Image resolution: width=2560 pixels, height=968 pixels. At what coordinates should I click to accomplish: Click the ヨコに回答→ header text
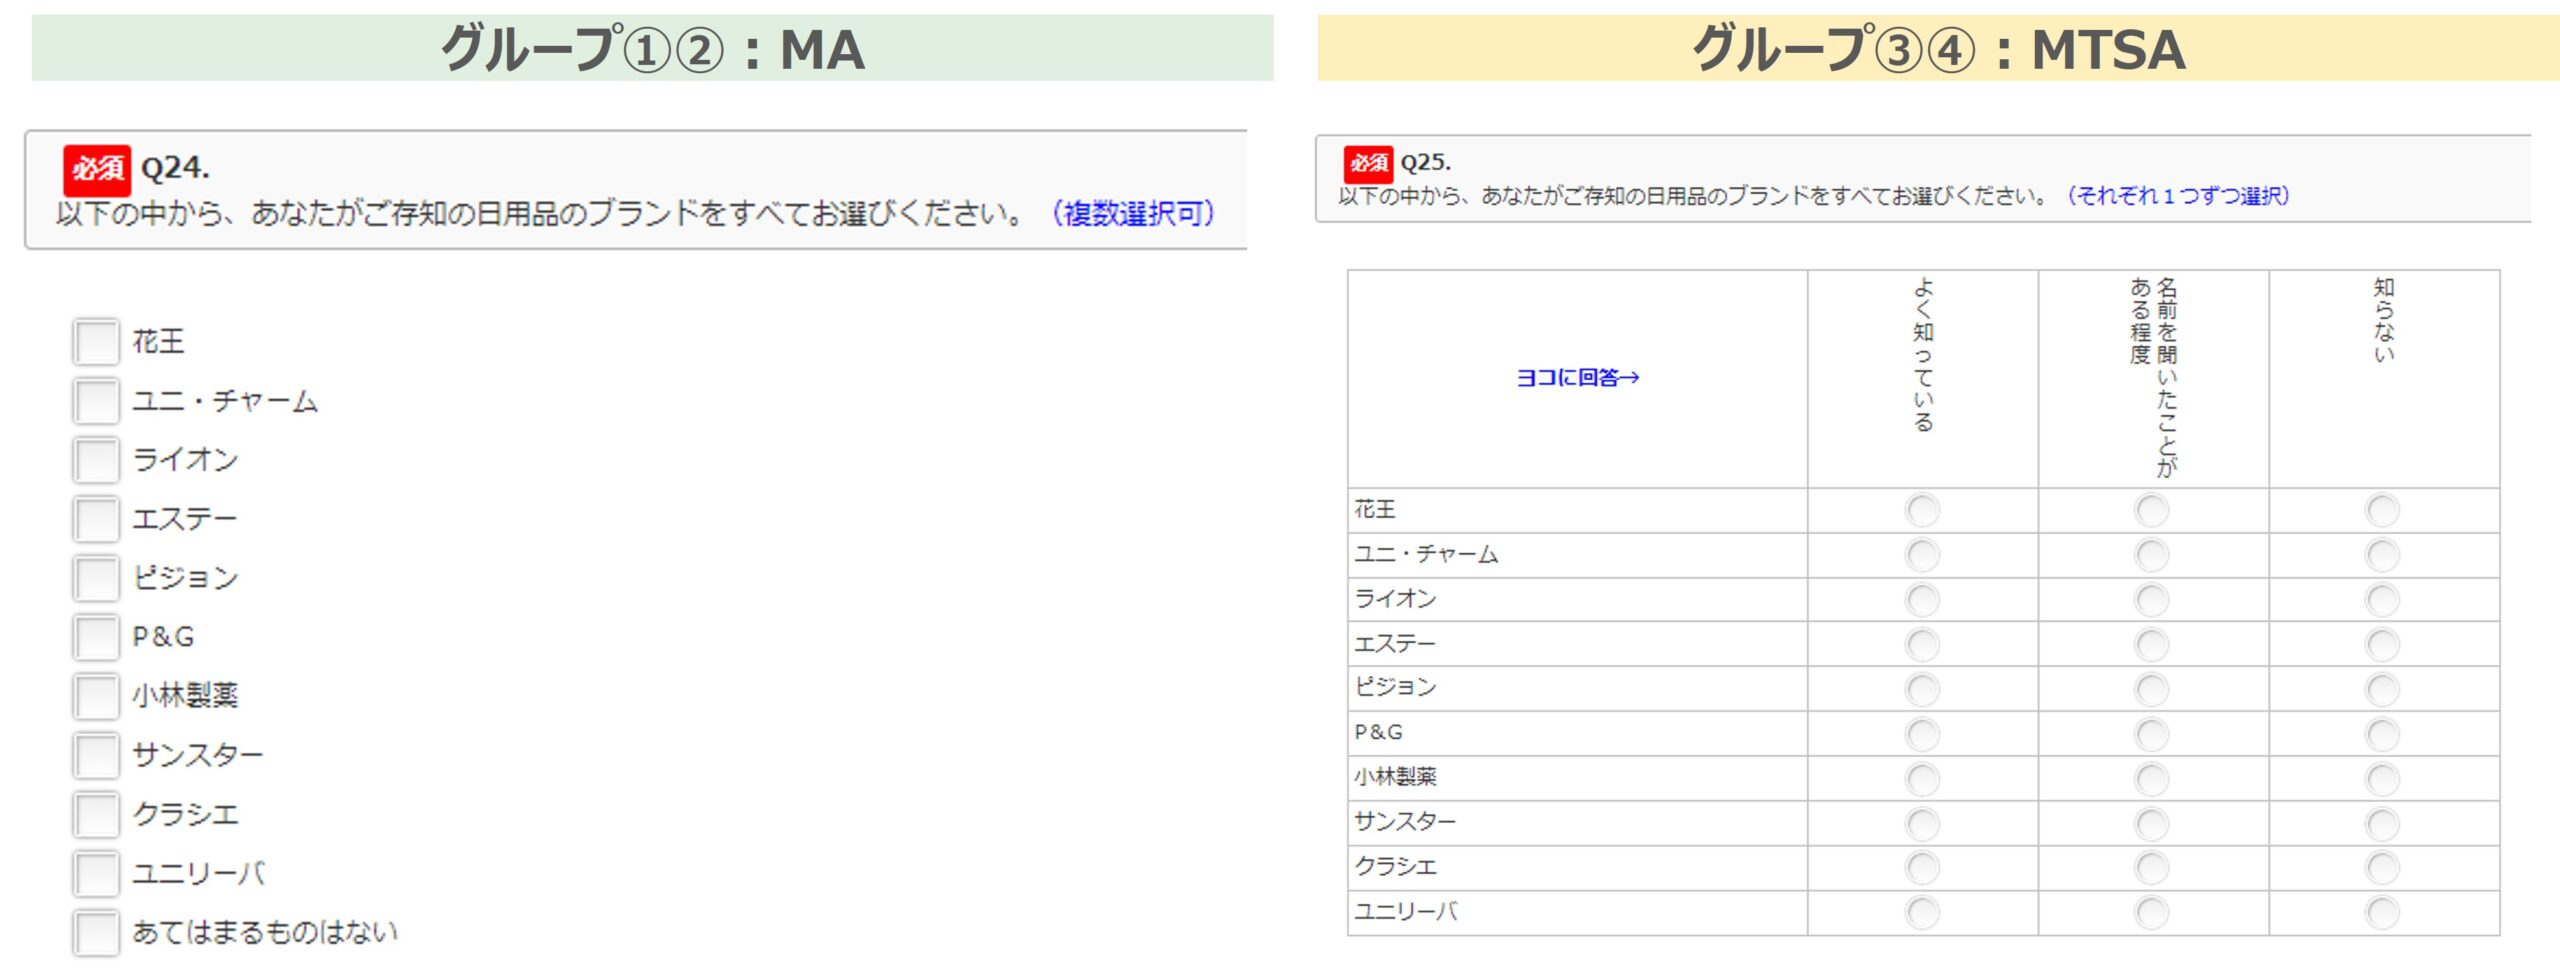[1577, 378]
